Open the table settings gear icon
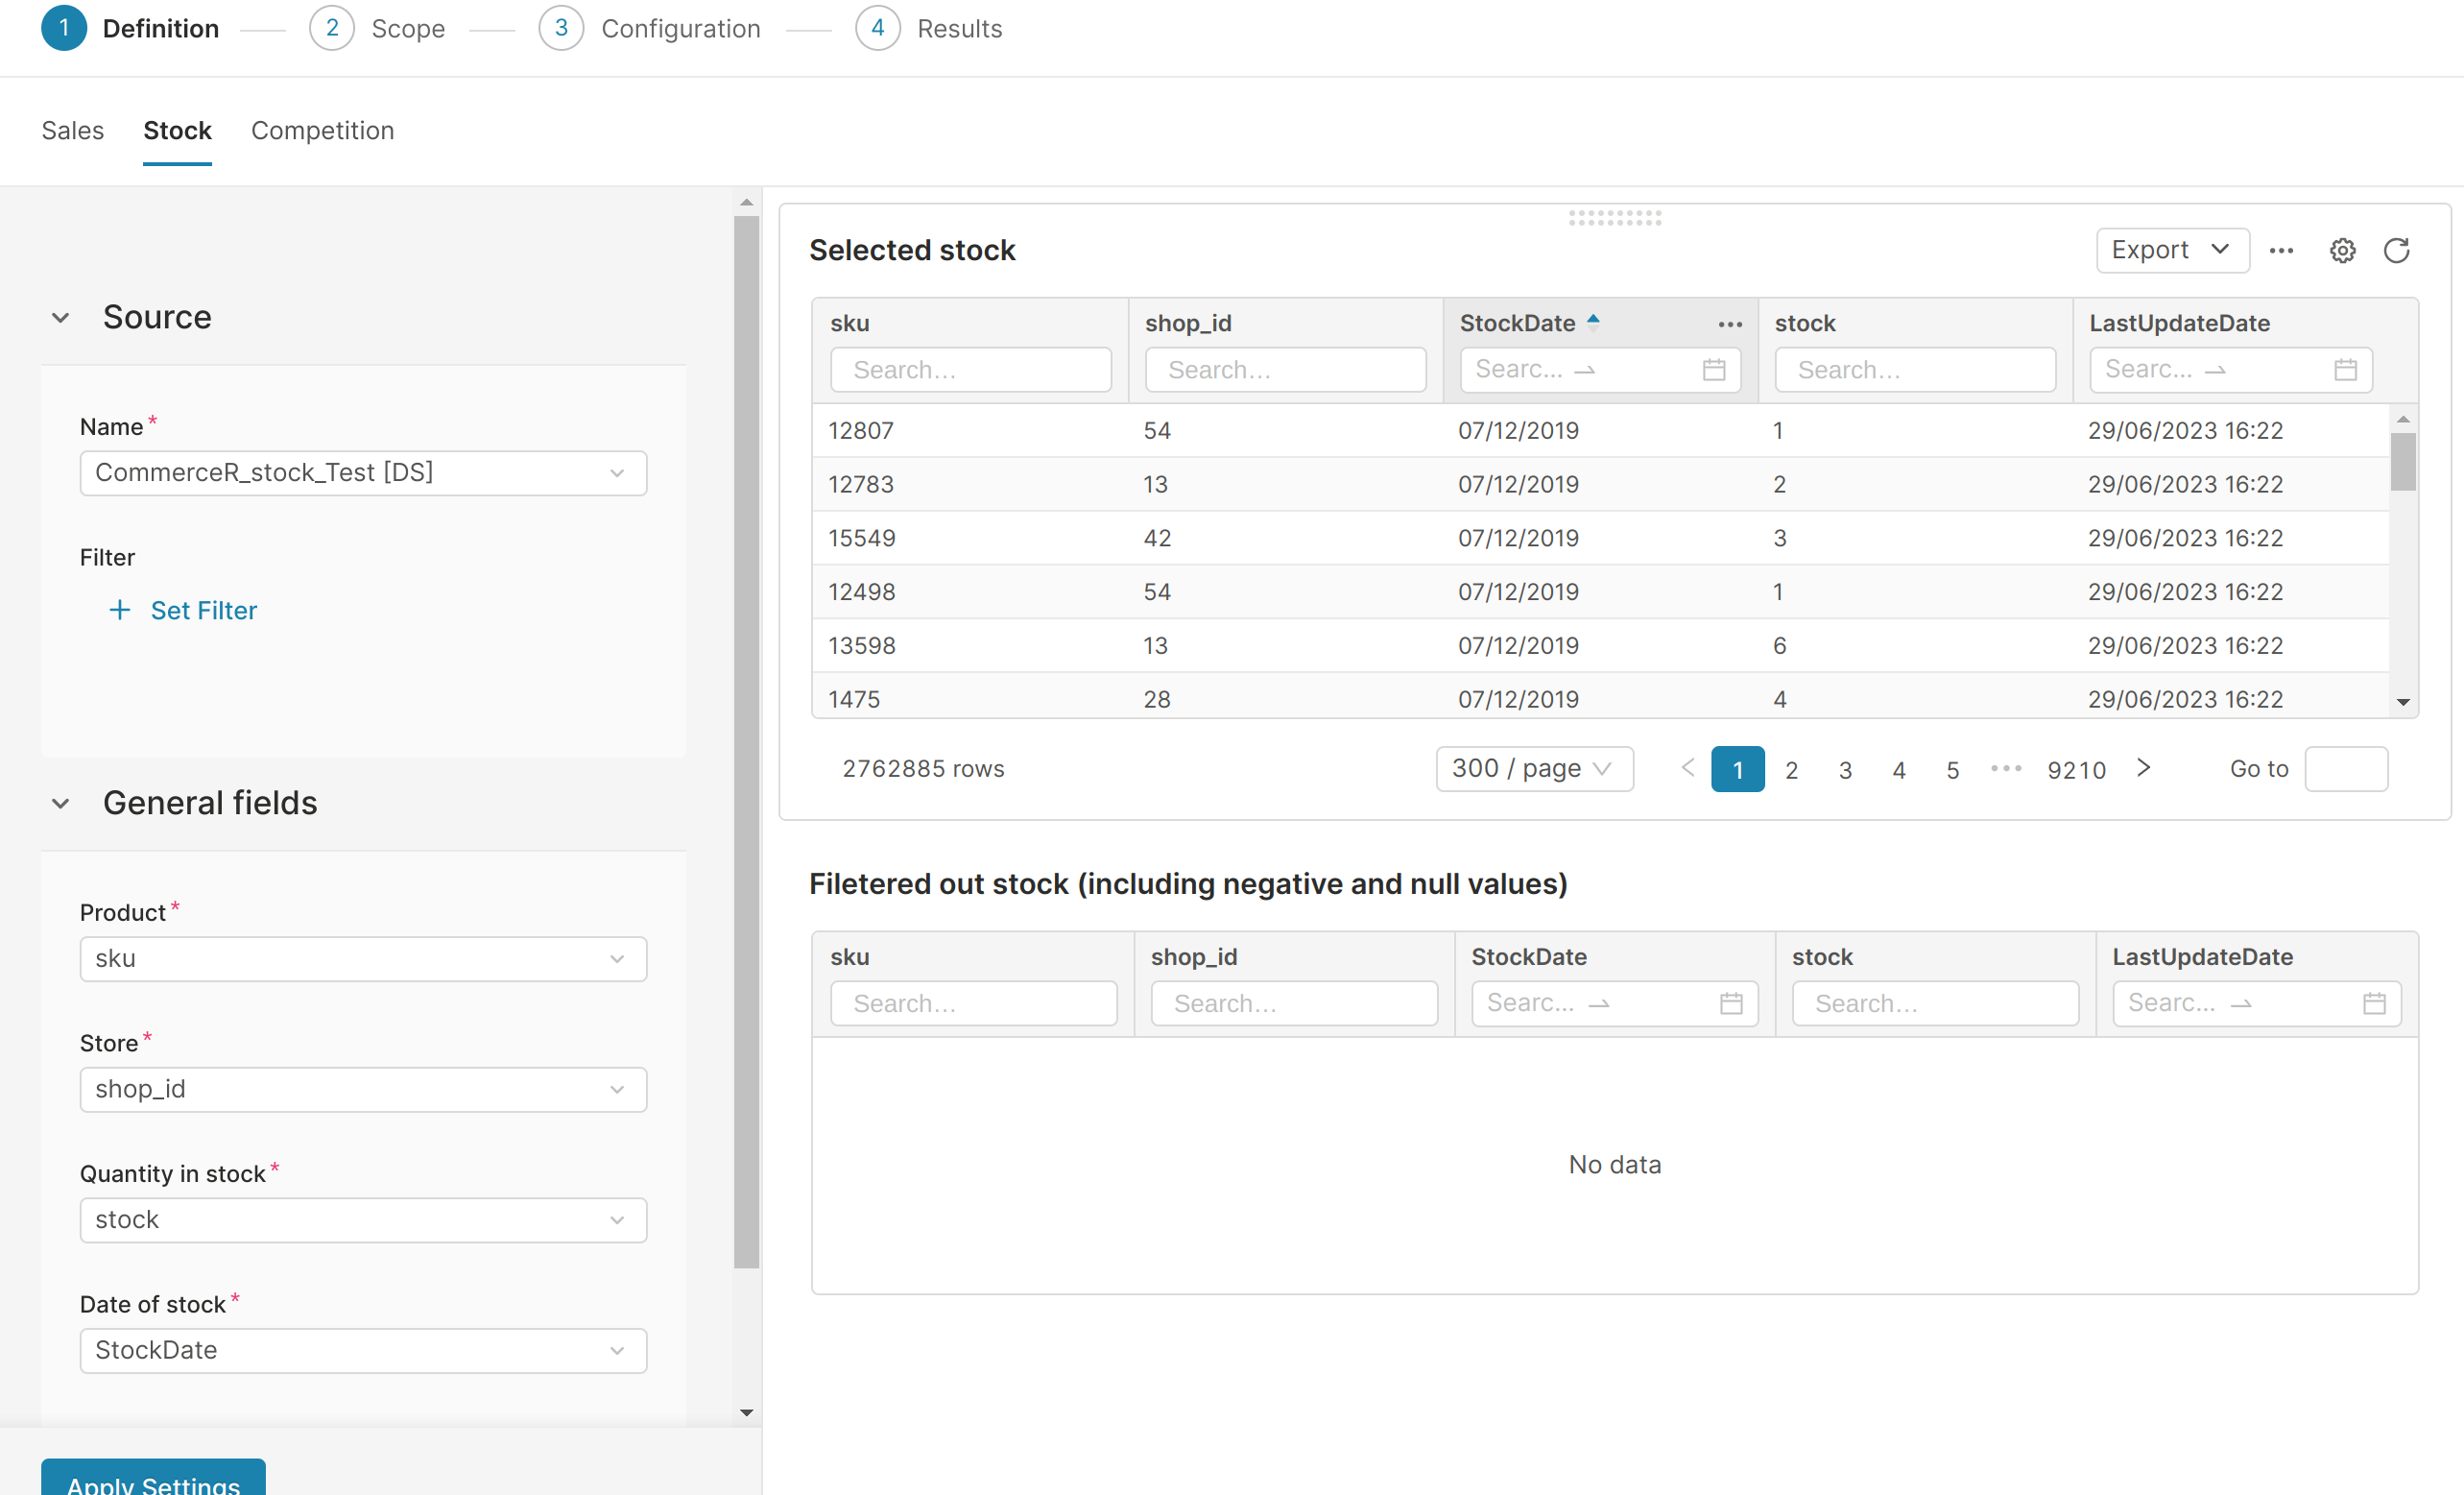2464x1495 pixels. [2342, 250]
